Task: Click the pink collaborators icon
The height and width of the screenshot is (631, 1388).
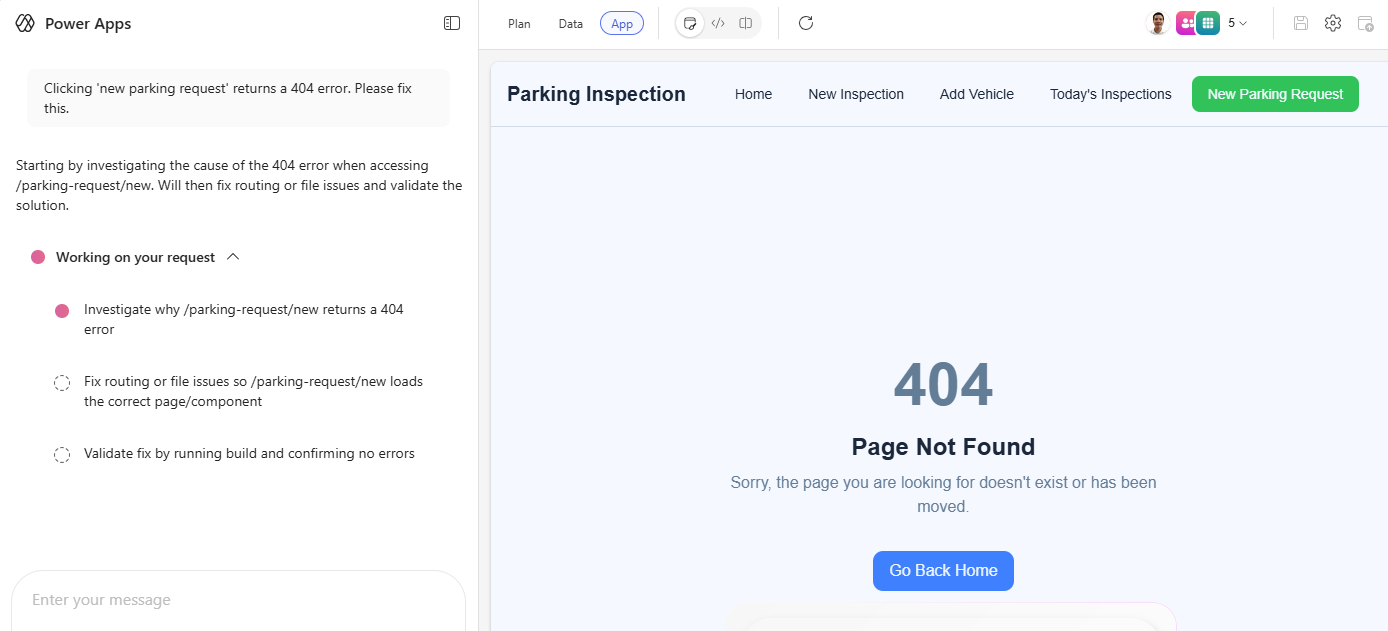Action: 1185,23
